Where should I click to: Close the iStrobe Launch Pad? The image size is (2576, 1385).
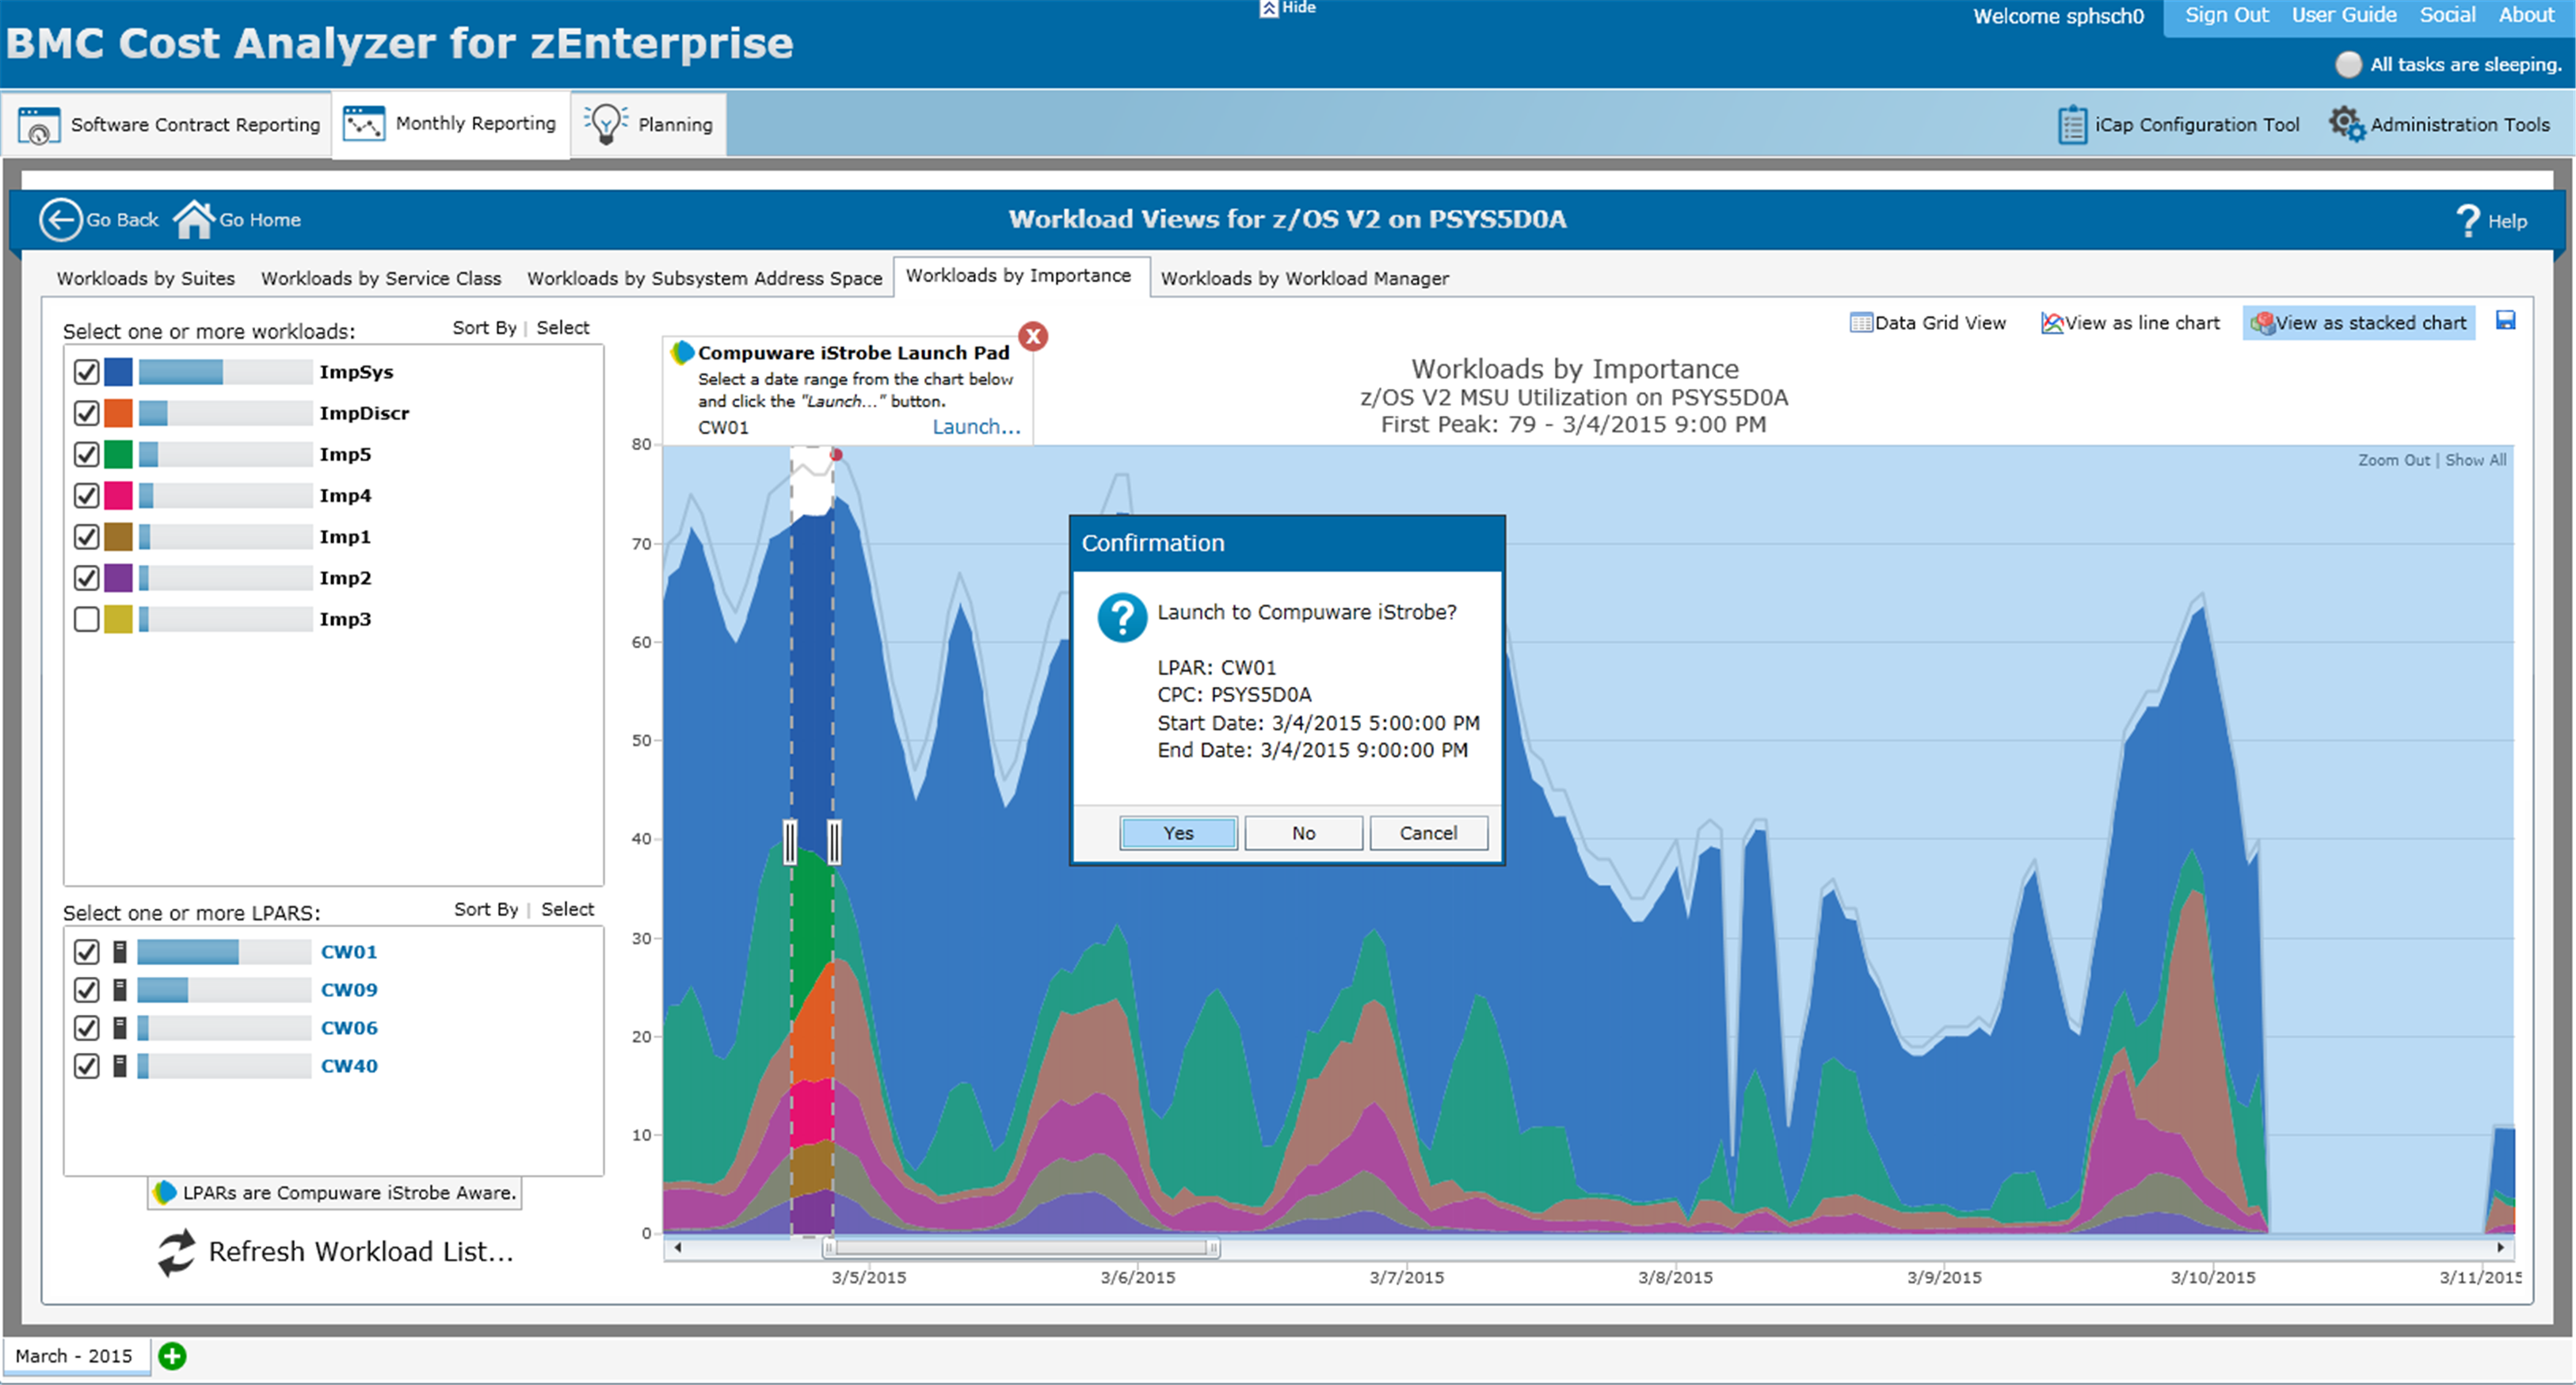click(x=1033, y=336)
